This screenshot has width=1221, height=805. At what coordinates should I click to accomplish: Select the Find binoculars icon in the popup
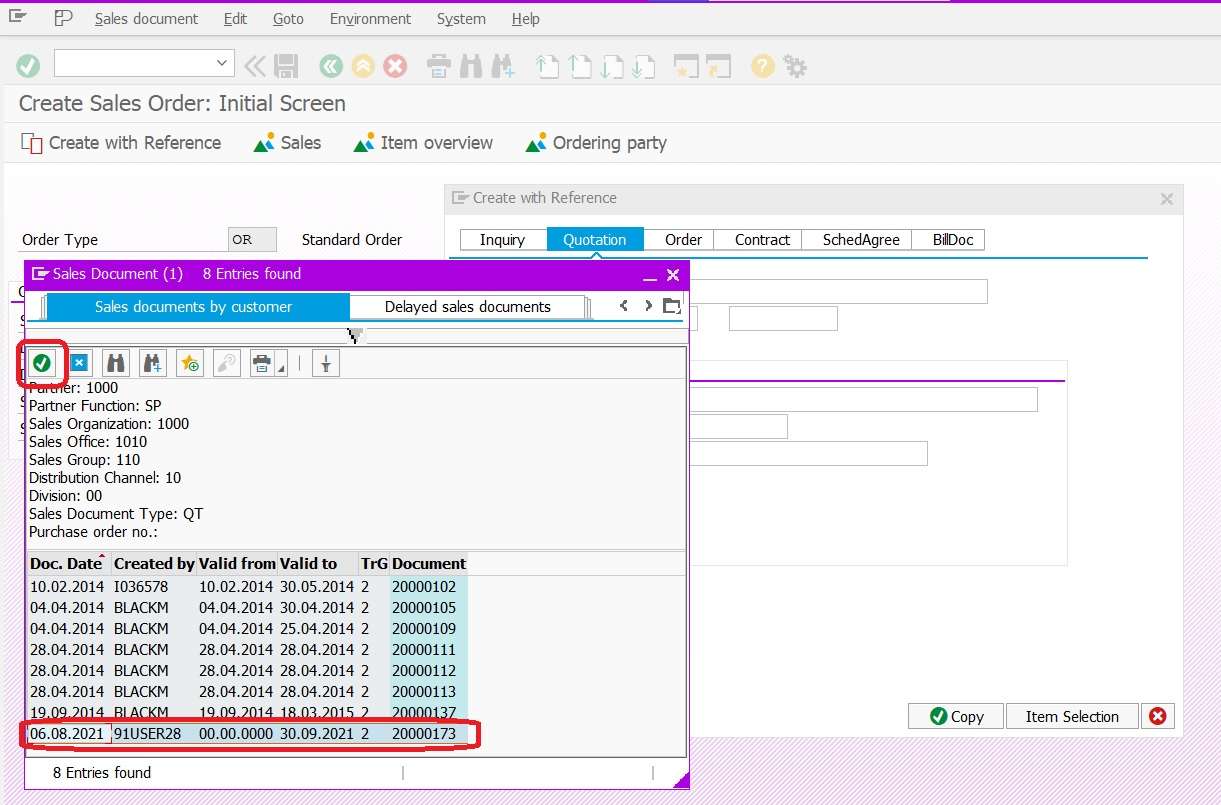point(115,362)
